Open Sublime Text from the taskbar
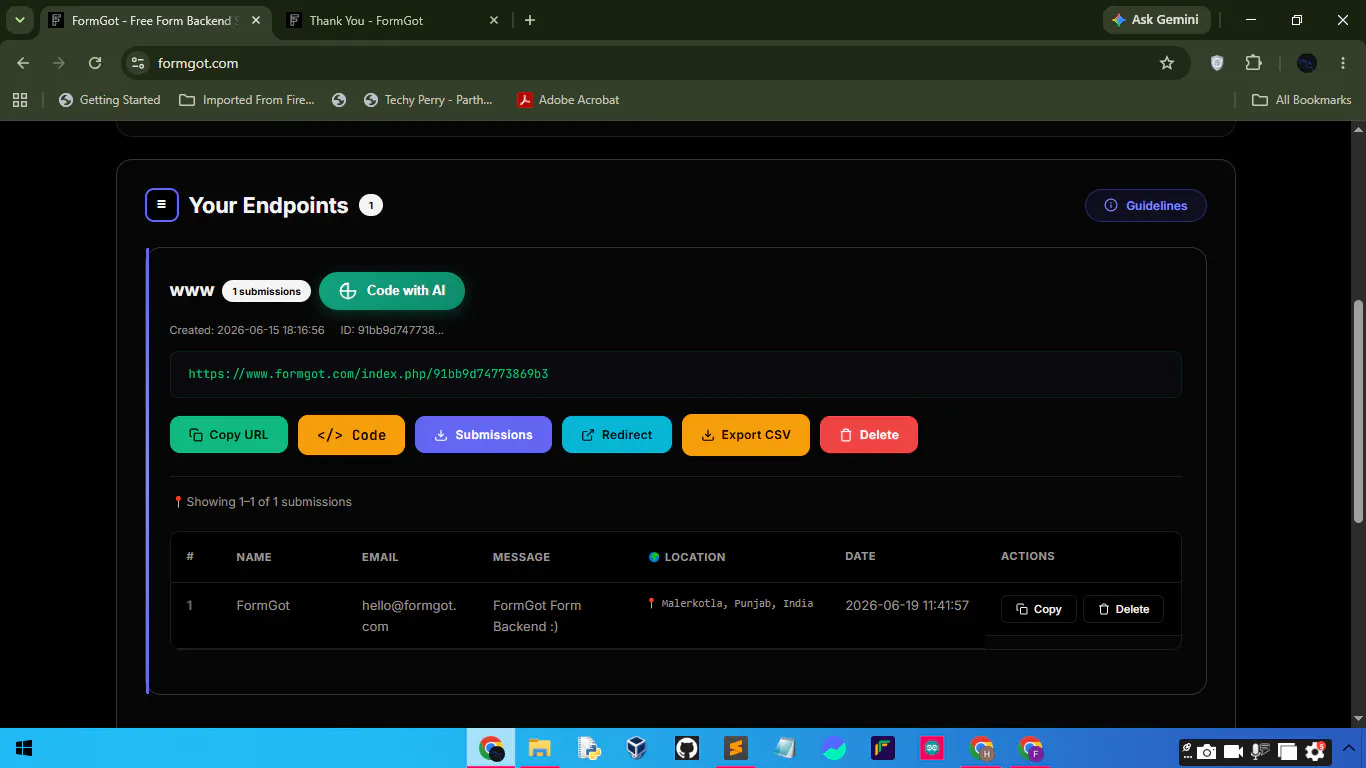 tap(735, 748)
